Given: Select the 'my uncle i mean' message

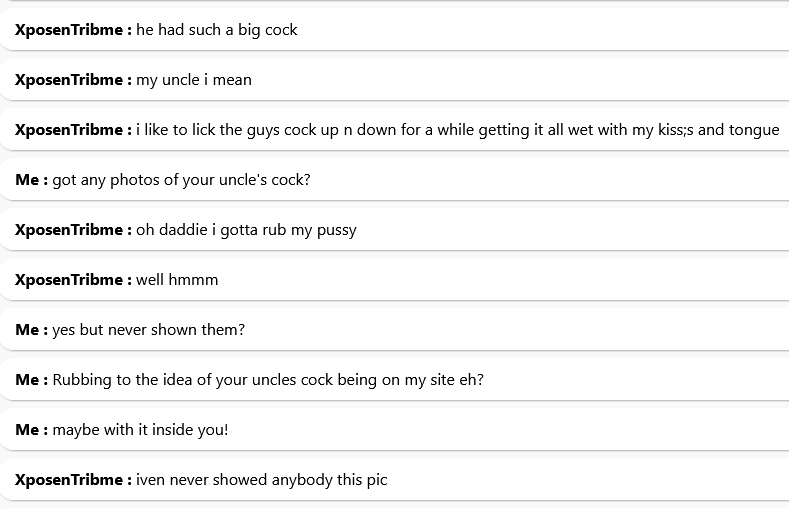Looking at the screenshot, I should pos(193,80).
